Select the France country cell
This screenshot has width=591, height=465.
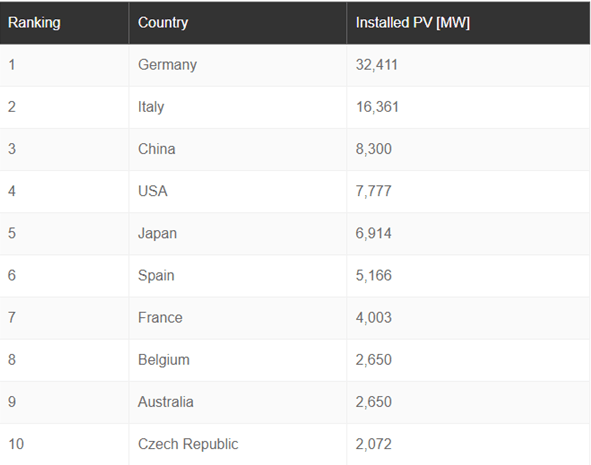point(237,318)
